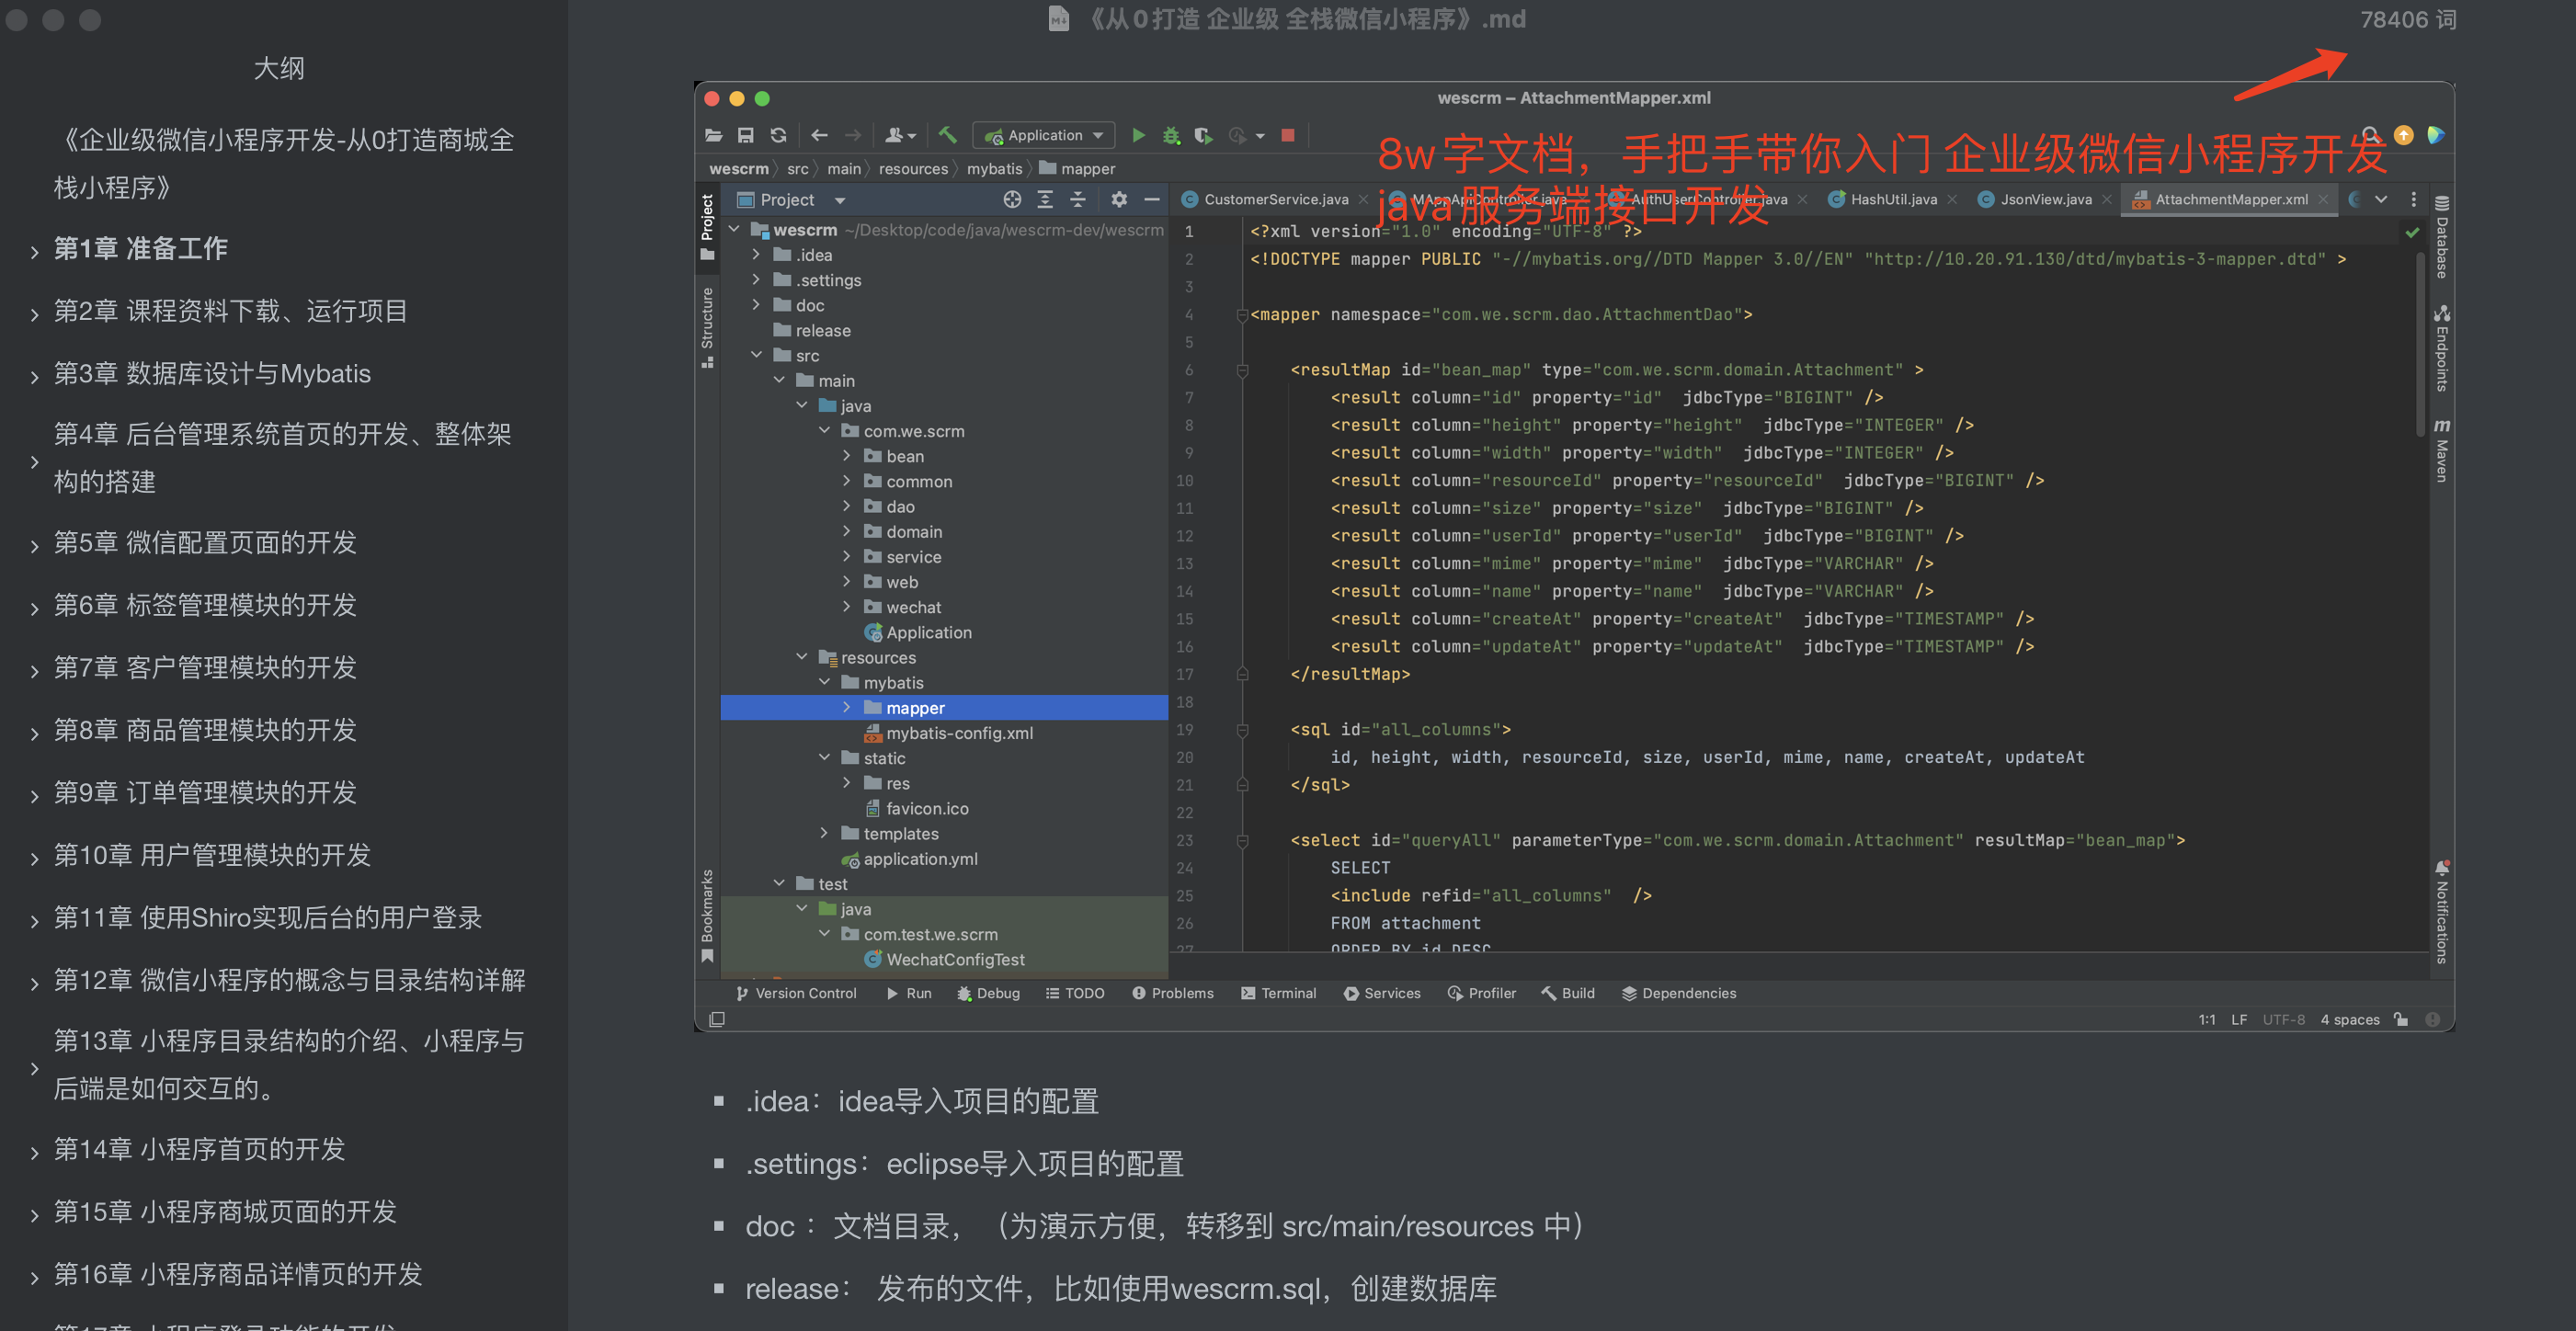Click the Locate in Project crosshair icon
The height and width of the screenshot is (1331, 2576).
1012,199
